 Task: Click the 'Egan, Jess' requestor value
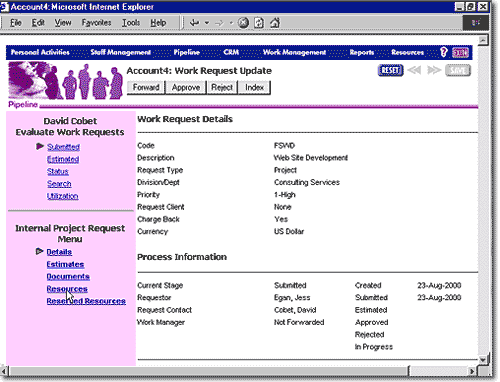pos(292,298)
